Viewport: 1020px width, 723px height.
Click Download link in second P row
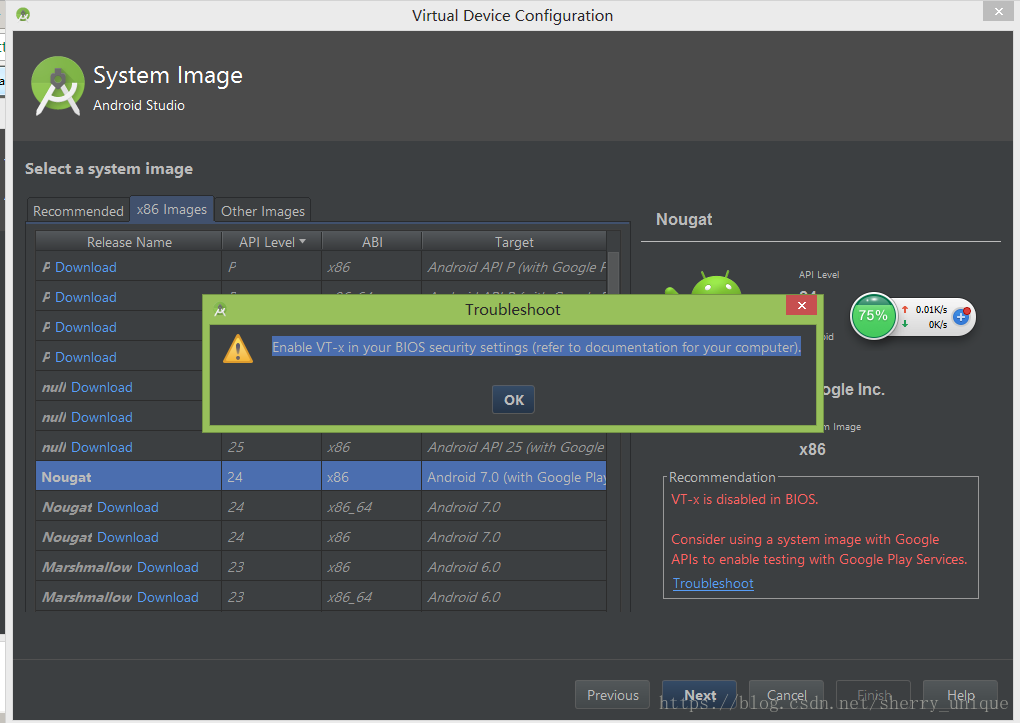click(86, 297)
